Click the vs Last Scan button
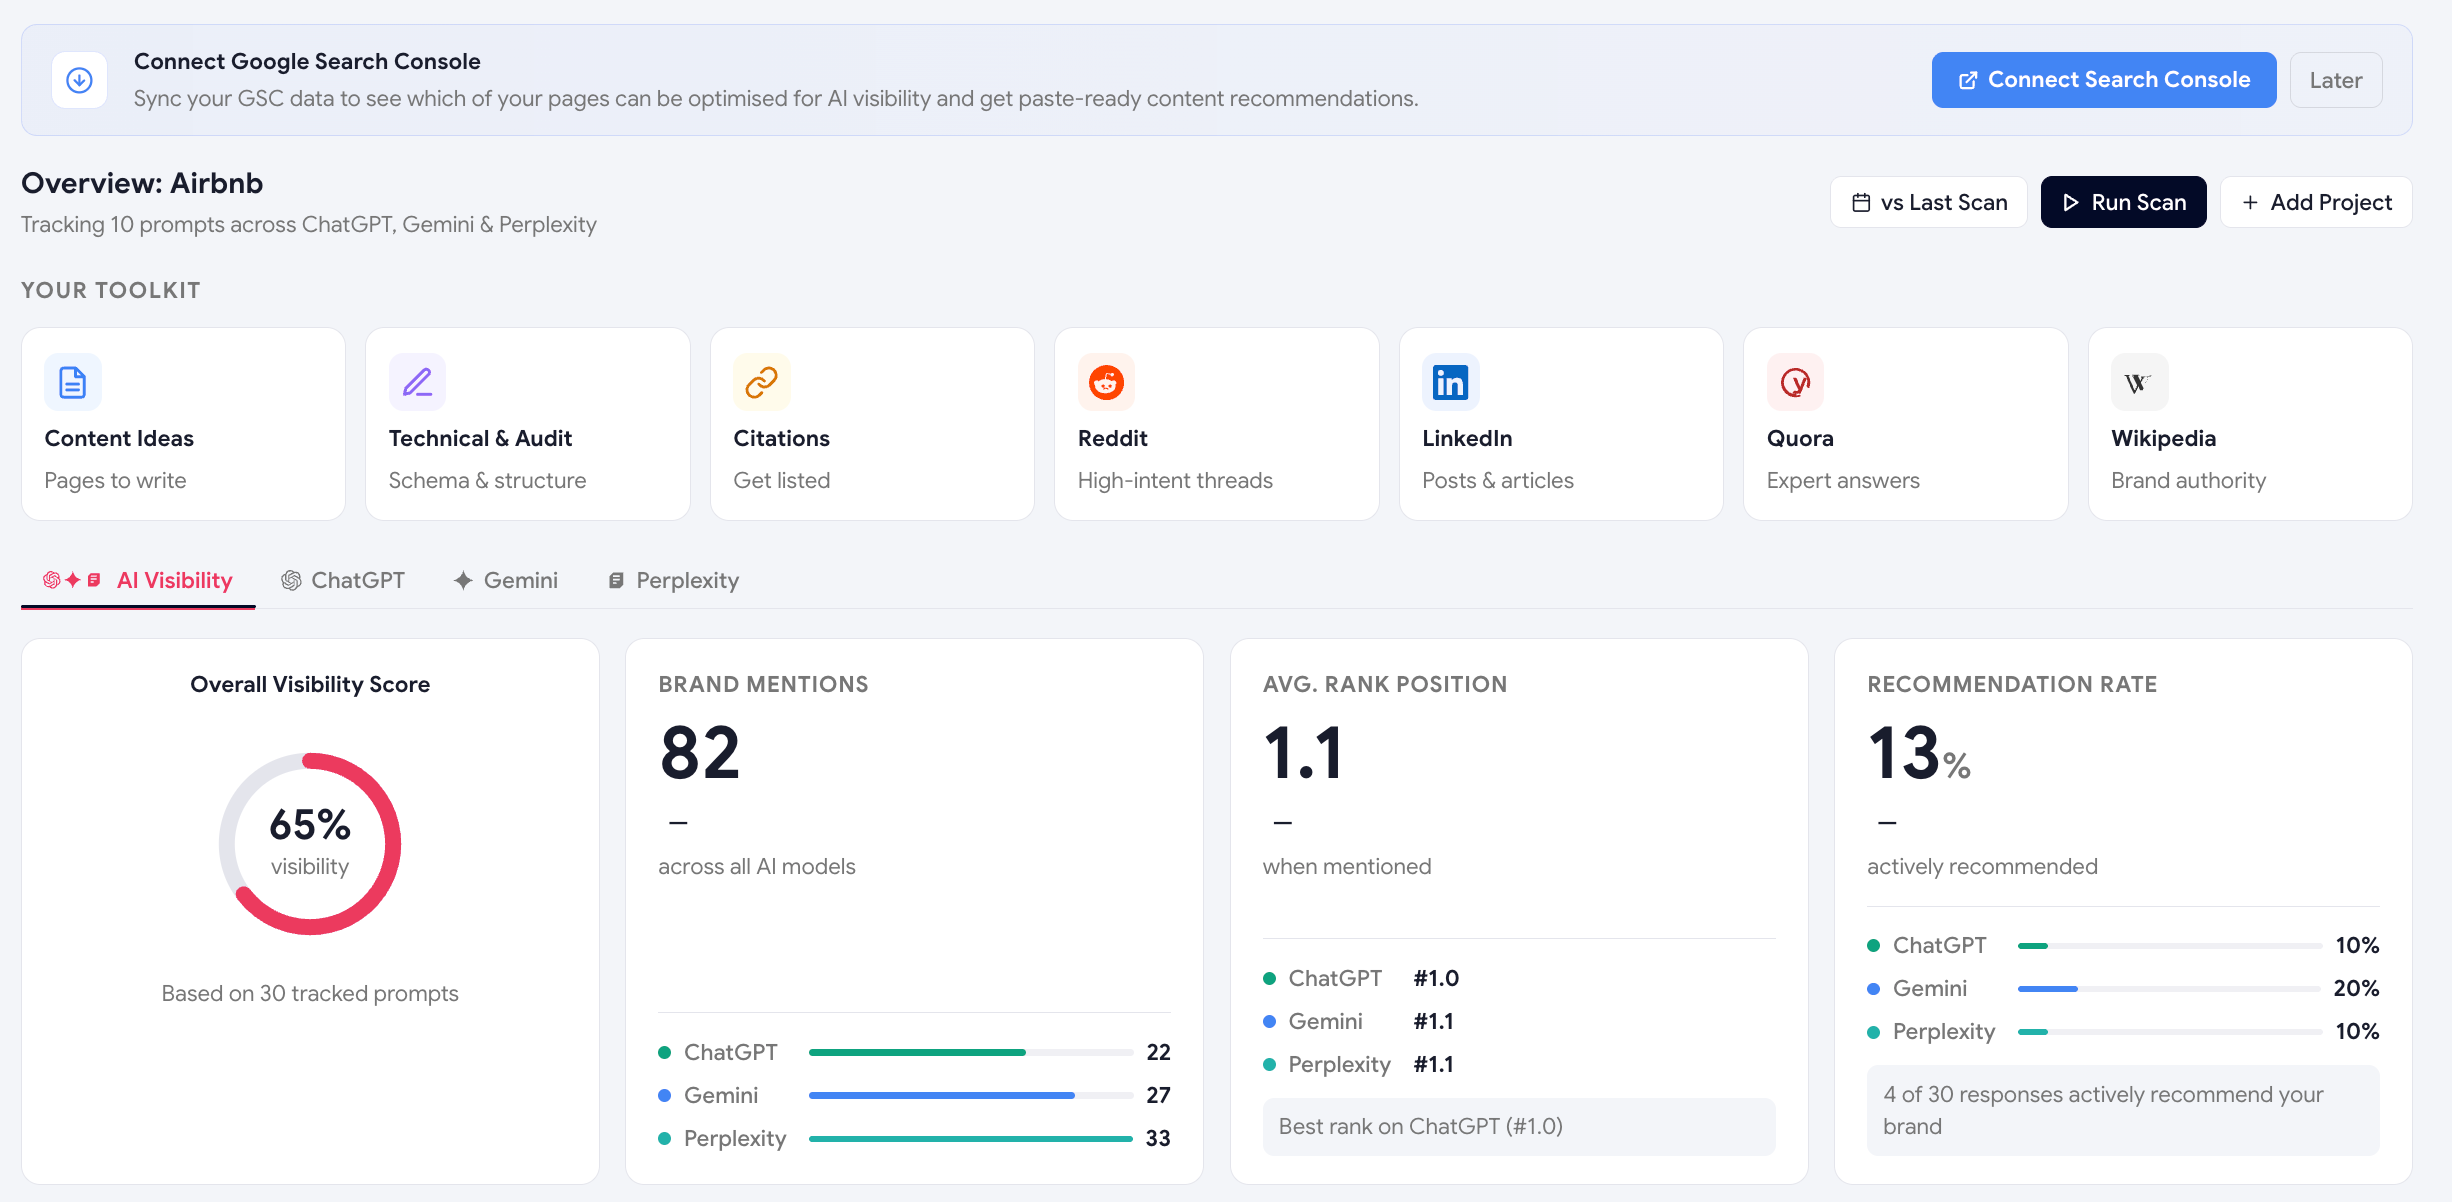The image size is (2452, 1202). tap(1928, 203)
